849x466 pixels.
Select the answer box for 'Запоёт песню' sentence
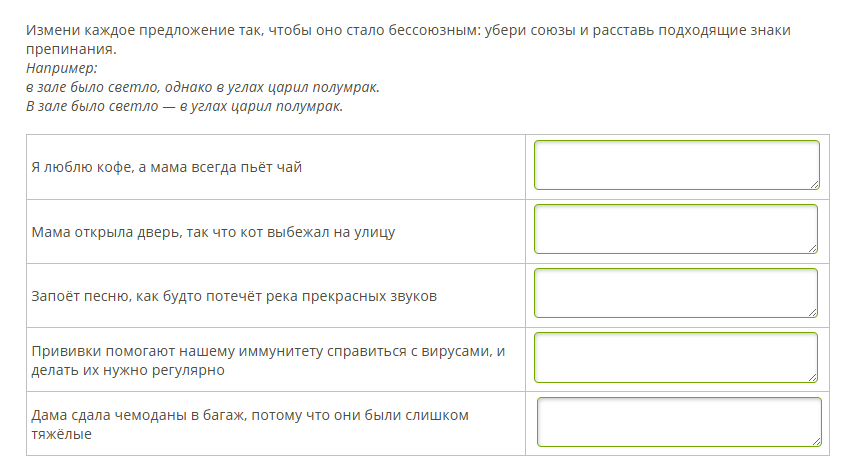(676, 293)
